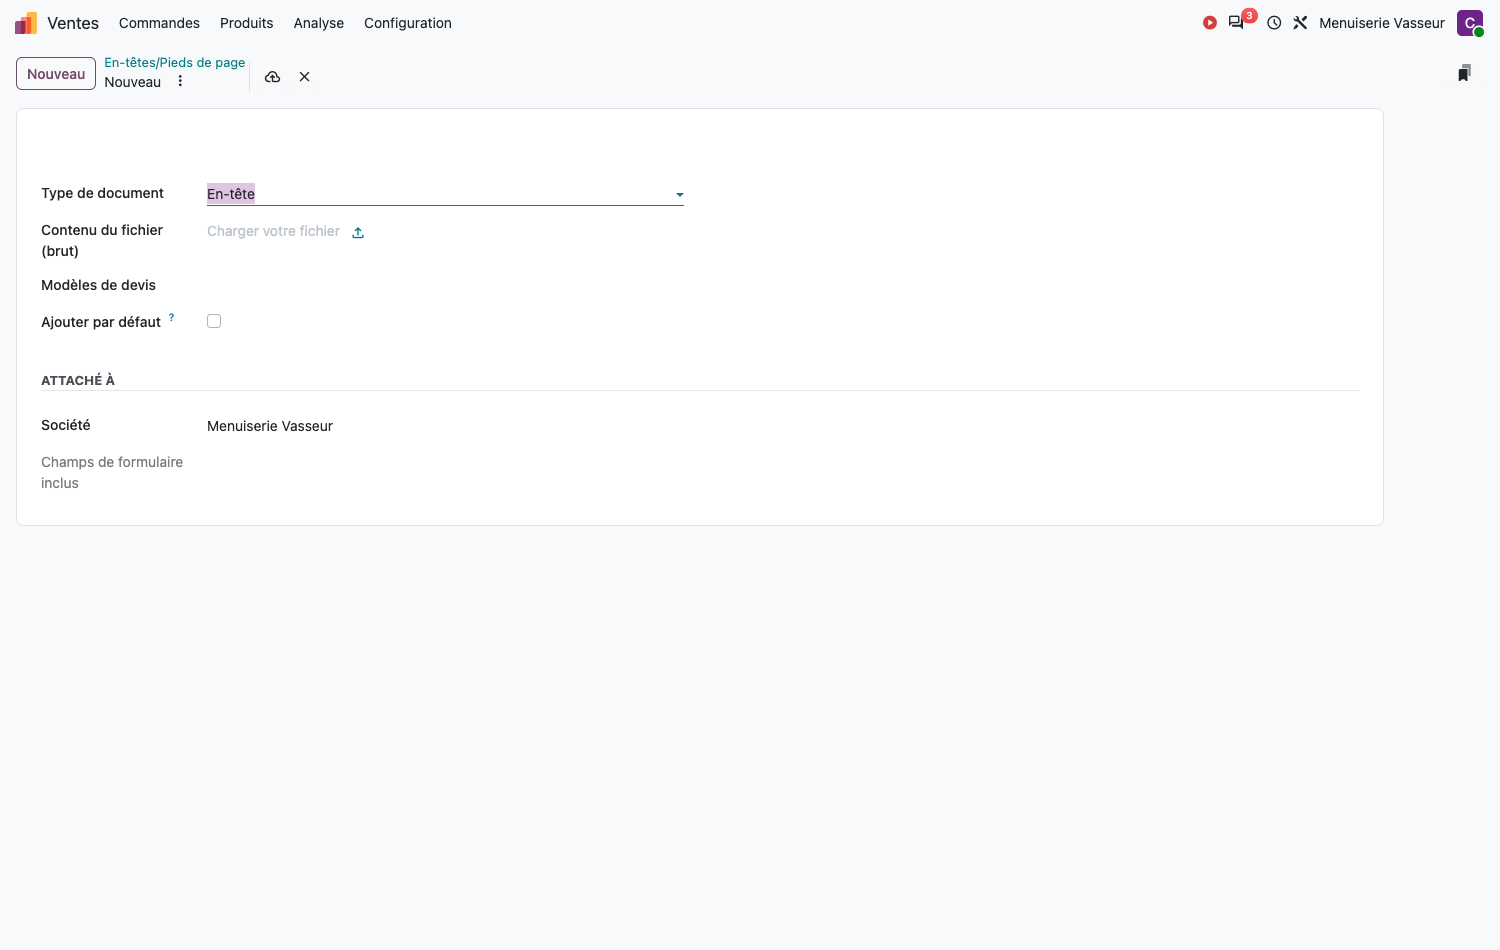Screen dimensions: 1500x950
Task: Open the Type de document dropdown
Action: pyautogui.click(x=445, y=194)
